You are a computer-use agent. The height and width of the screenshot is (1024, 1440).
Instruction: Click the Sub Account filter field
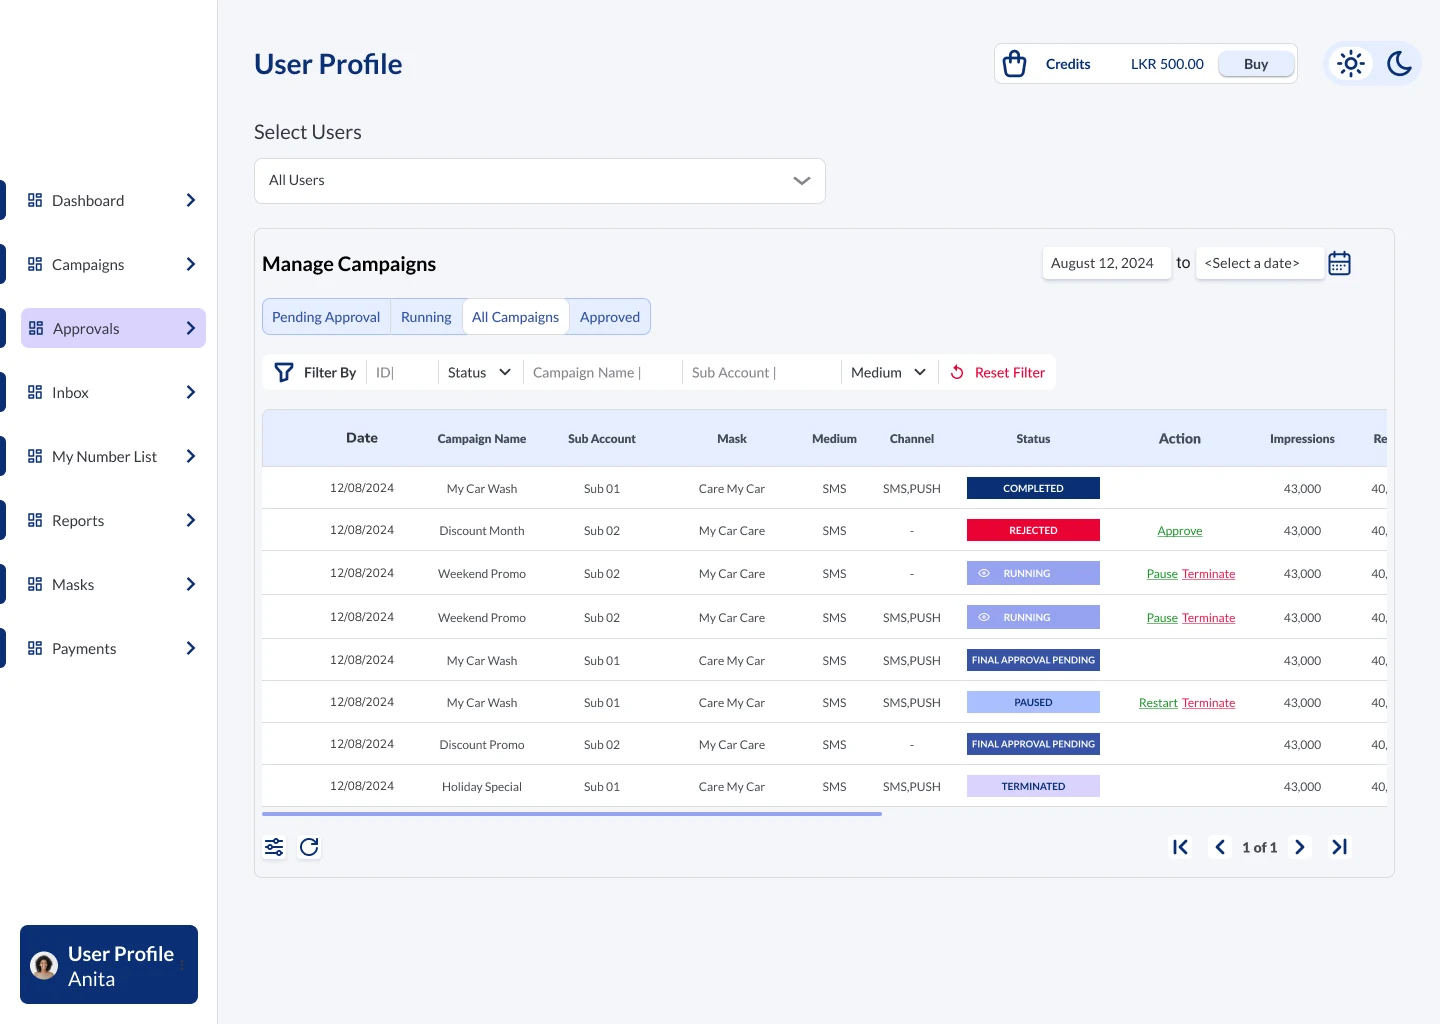762,372
